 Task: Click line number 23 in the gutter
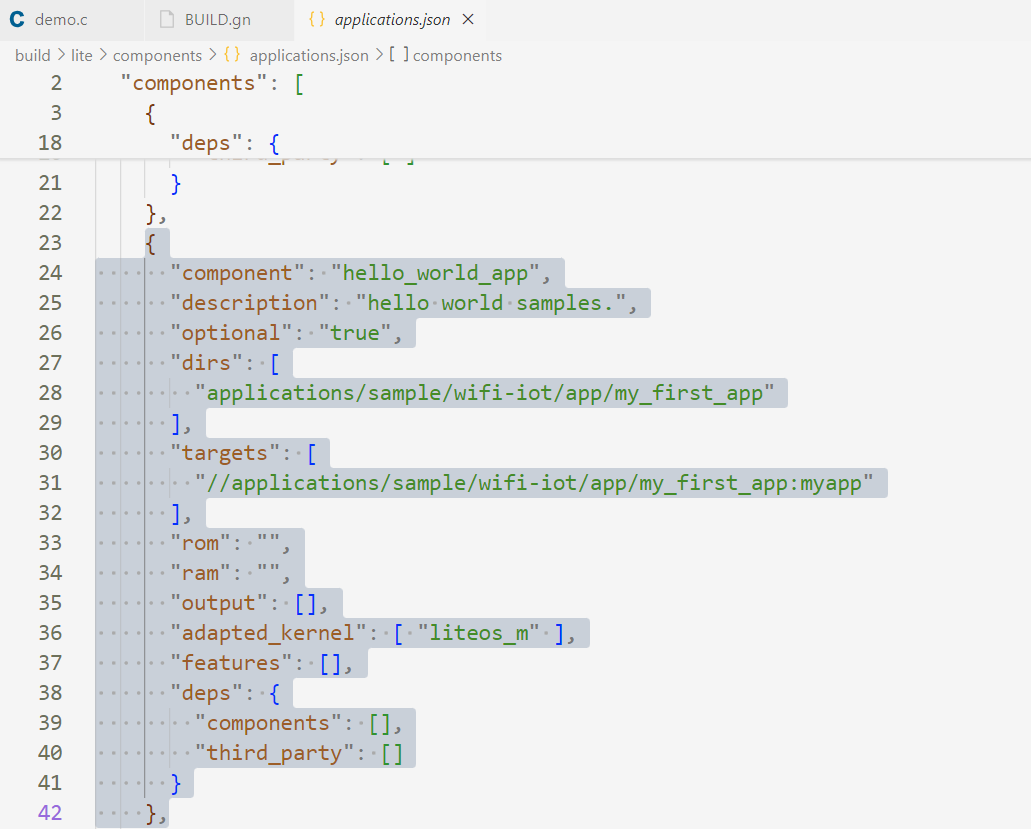50,243
